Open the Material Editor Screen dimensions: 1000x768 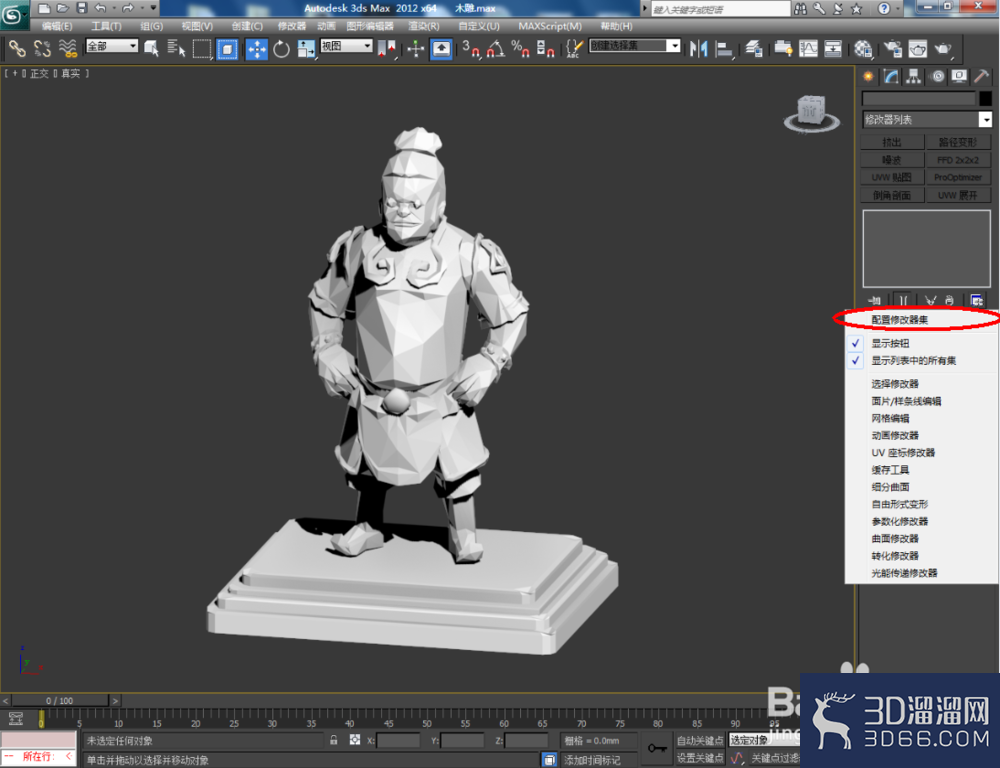[x=863, y=48]
